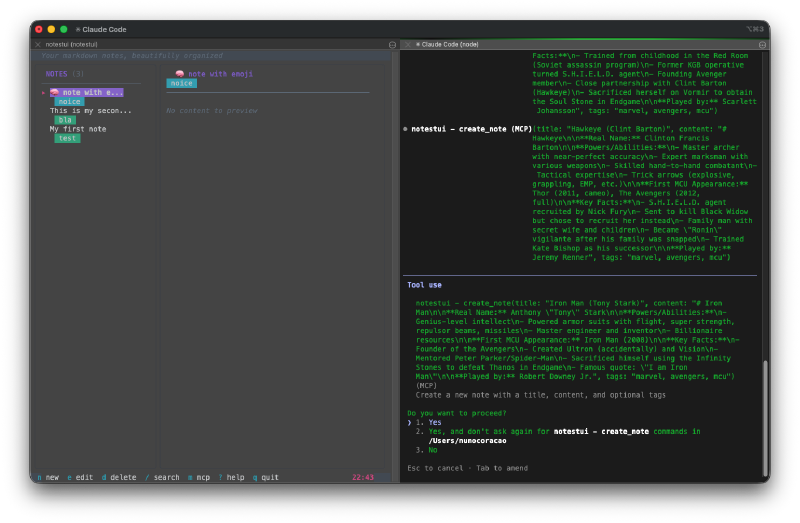Click the 'quit' shortcut in the footer

(266, 478)
